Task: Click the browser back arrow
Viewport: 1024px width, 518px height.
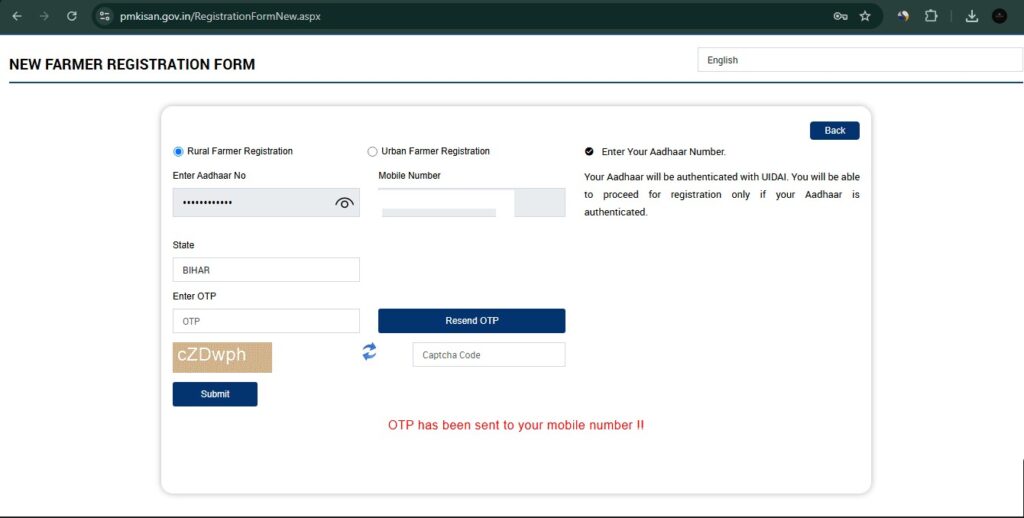Action: point(17,16)
